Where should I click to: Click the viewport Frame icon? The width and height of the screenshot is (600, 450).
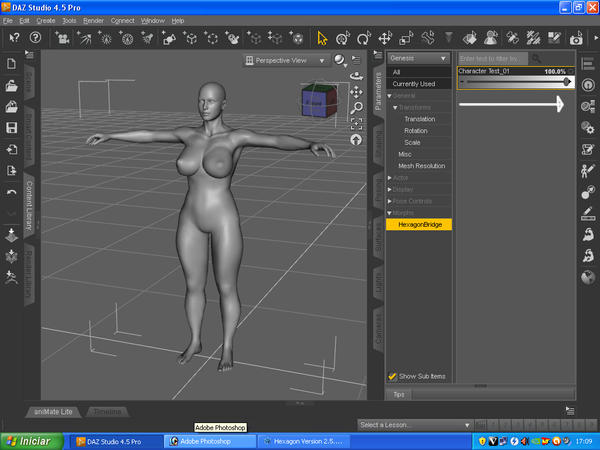(356, 124)
